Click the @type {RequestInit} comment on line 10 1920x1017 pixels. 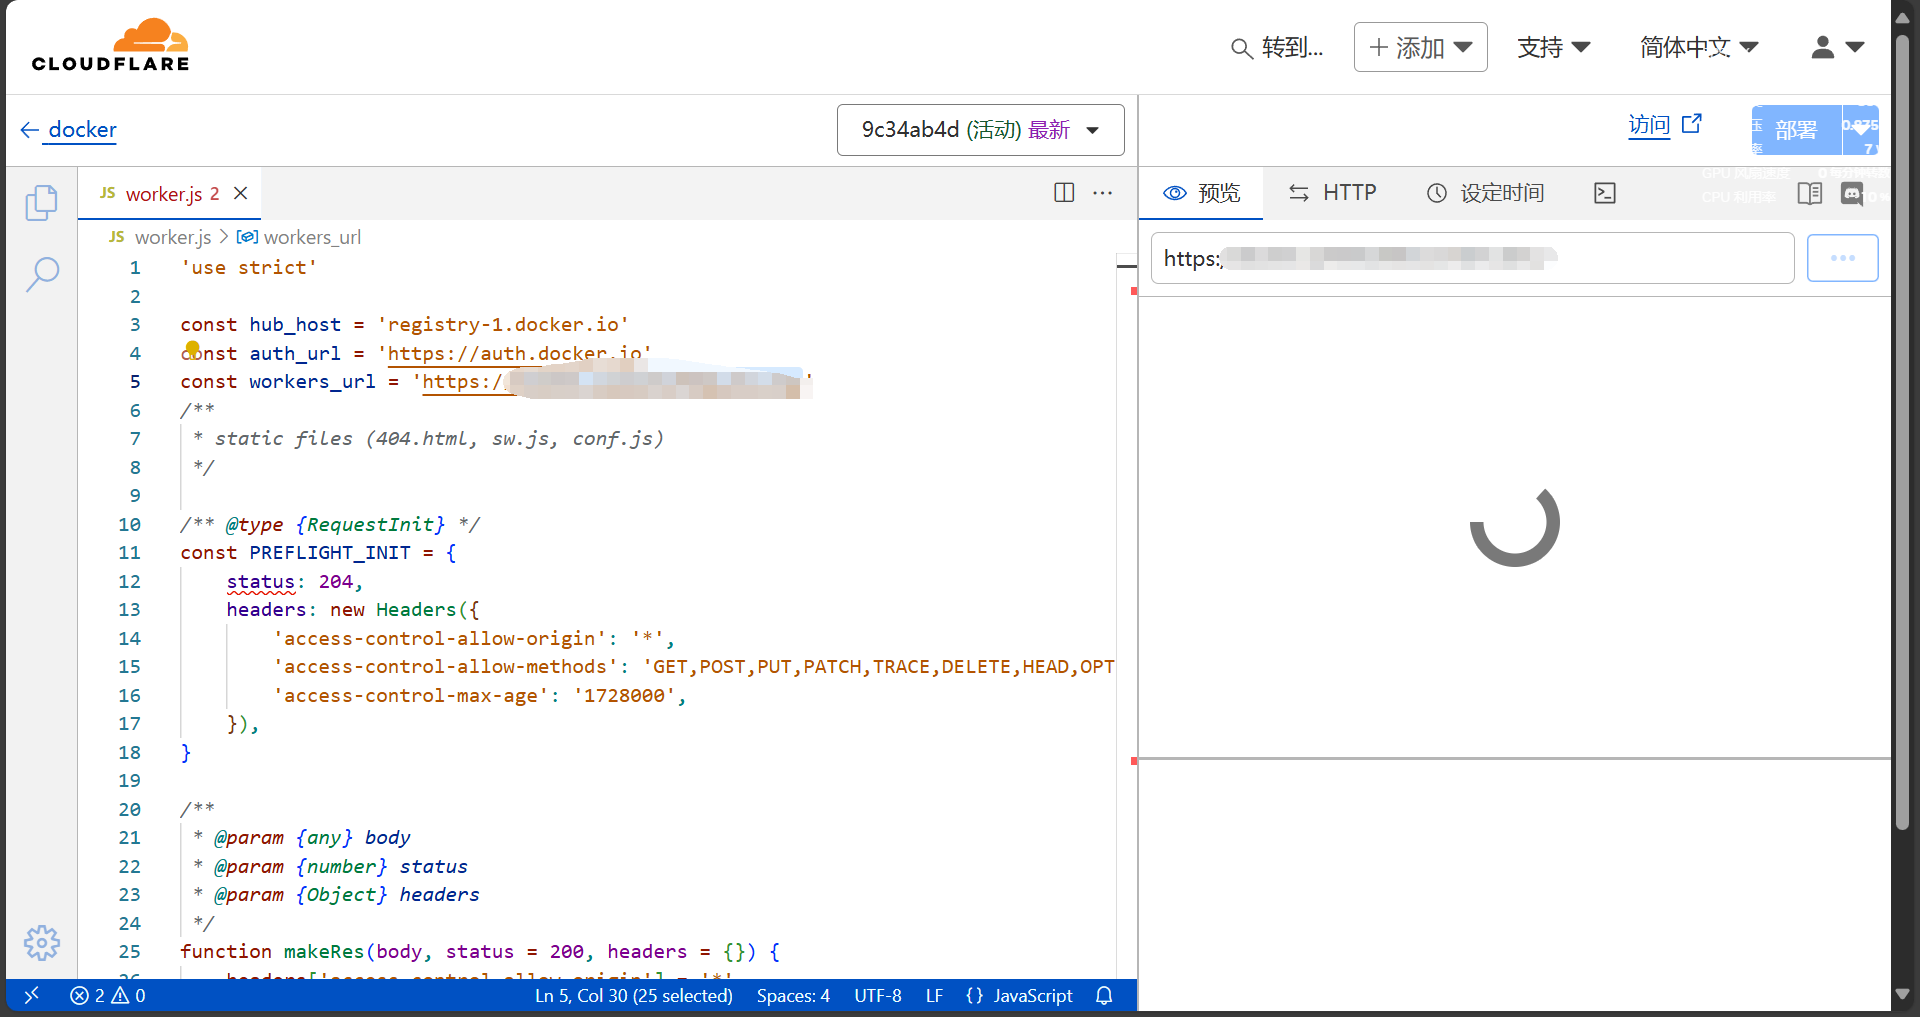[330, 525]
